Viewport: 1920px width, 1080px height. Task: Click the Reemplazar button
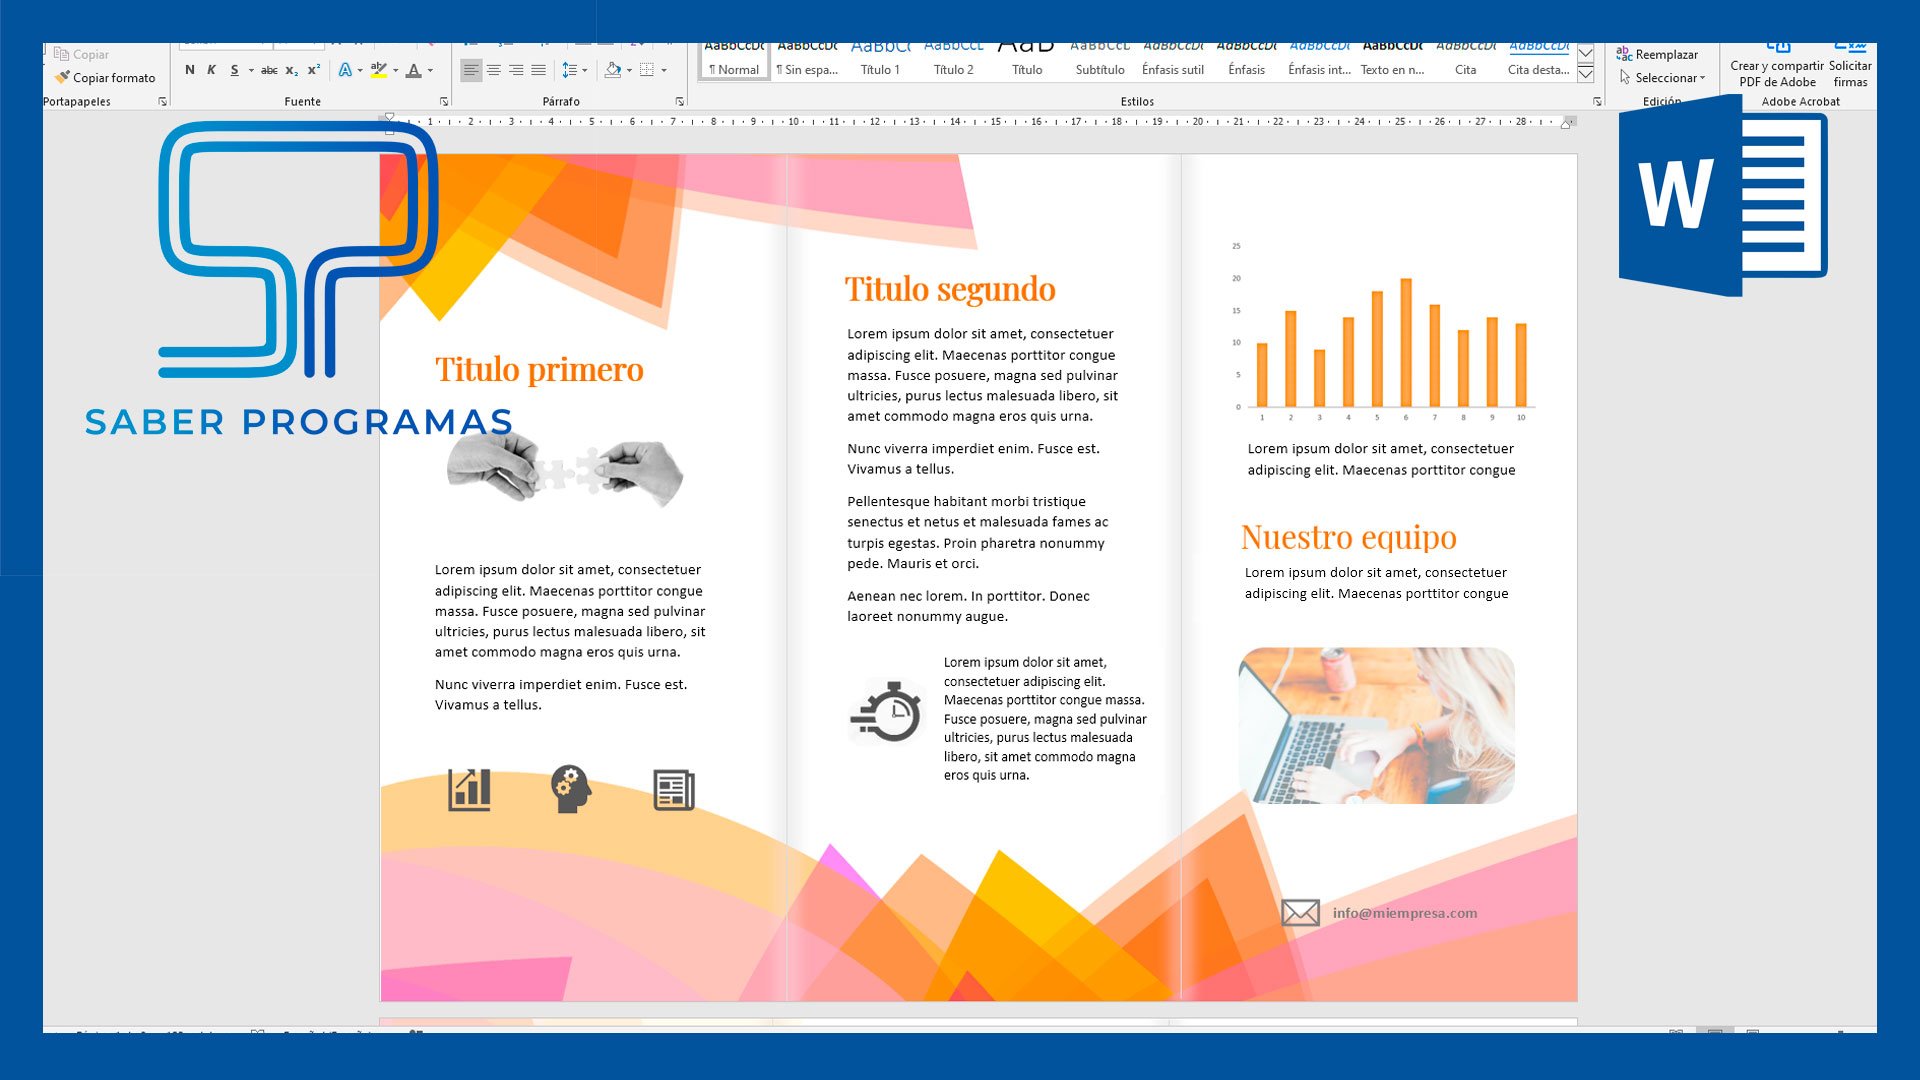pos(1658,55)
